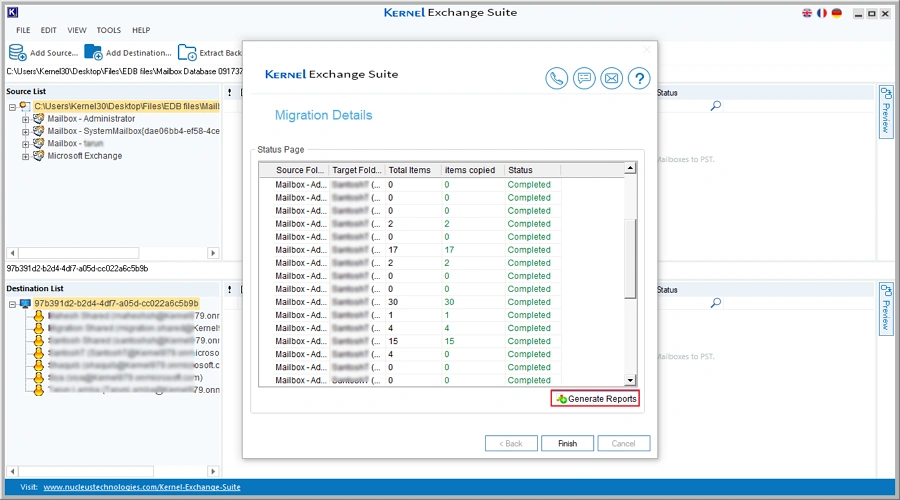This screenshot has height=500, width=900.
Task: Click the Add Destination toolbar icon
Action: tap(94, 52)
